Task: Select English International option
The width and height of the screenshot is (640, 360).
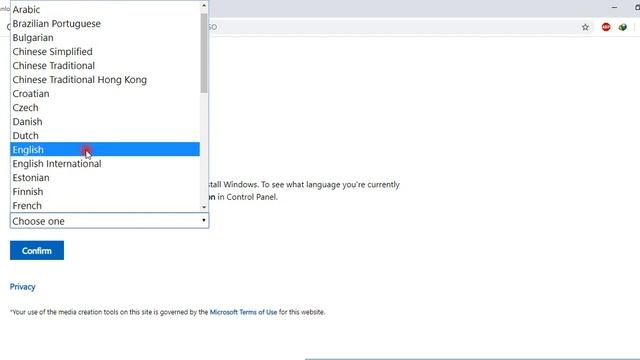Action: point(105,164)
